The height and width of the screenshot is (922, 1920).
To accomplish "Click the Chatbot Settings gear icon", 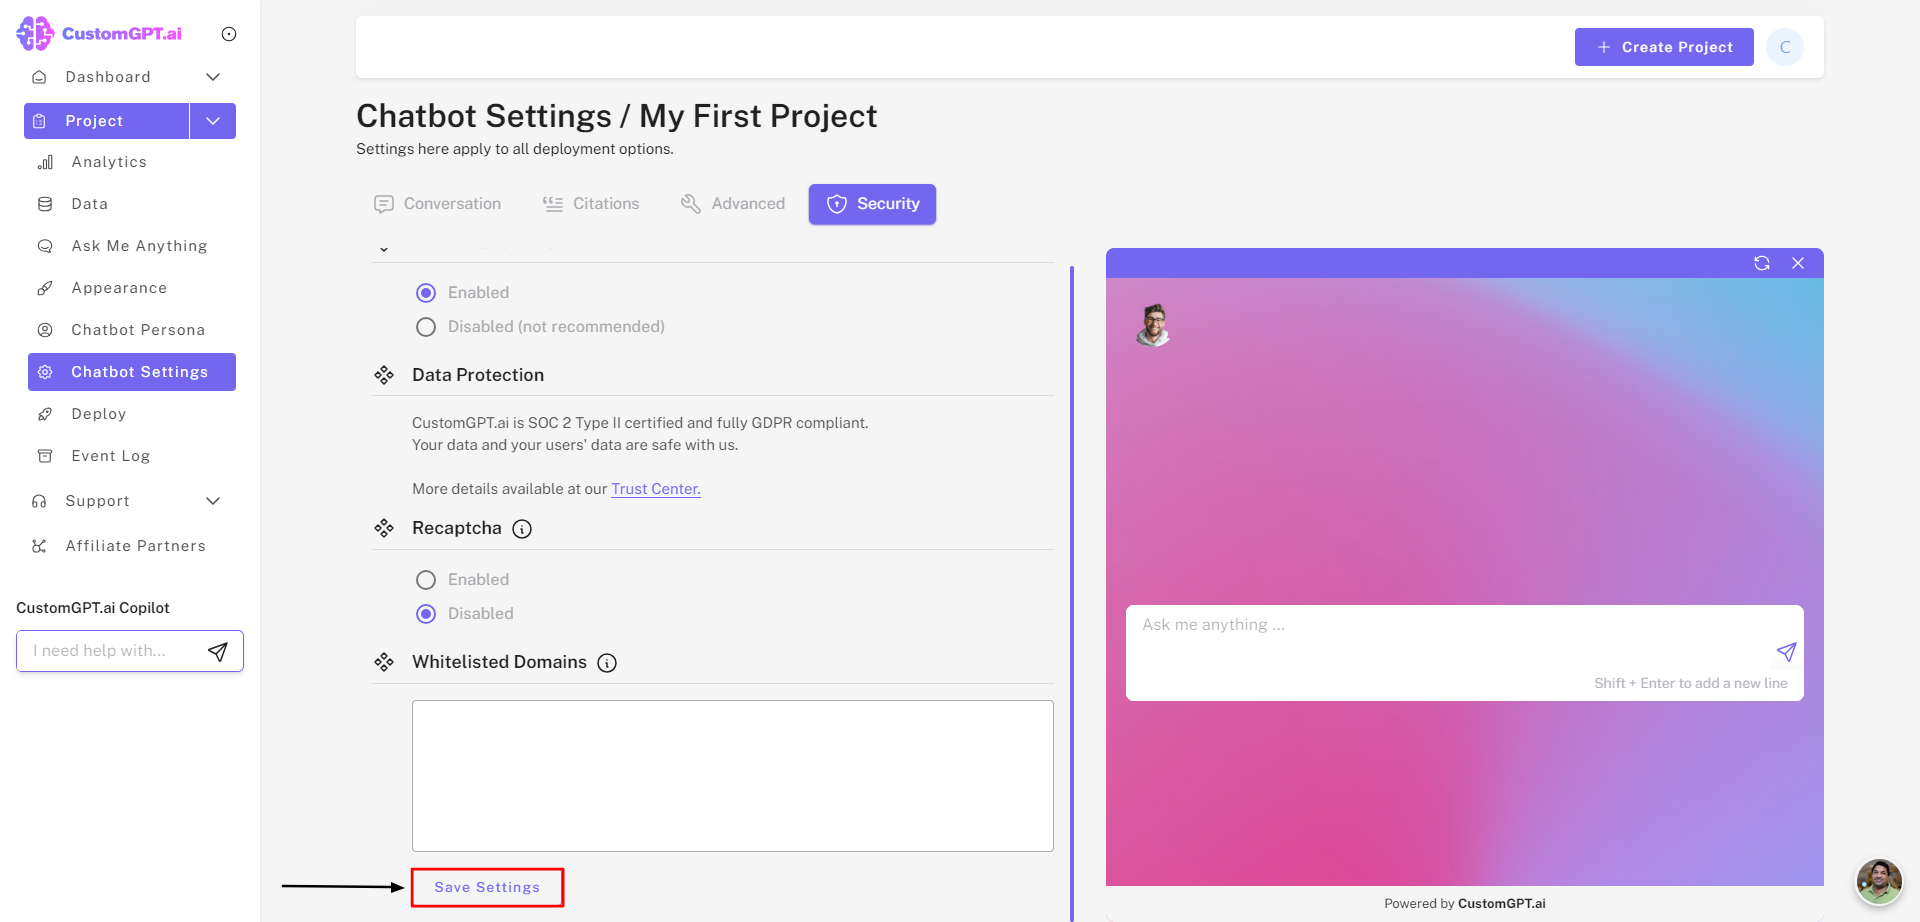I will pos(45,372).
